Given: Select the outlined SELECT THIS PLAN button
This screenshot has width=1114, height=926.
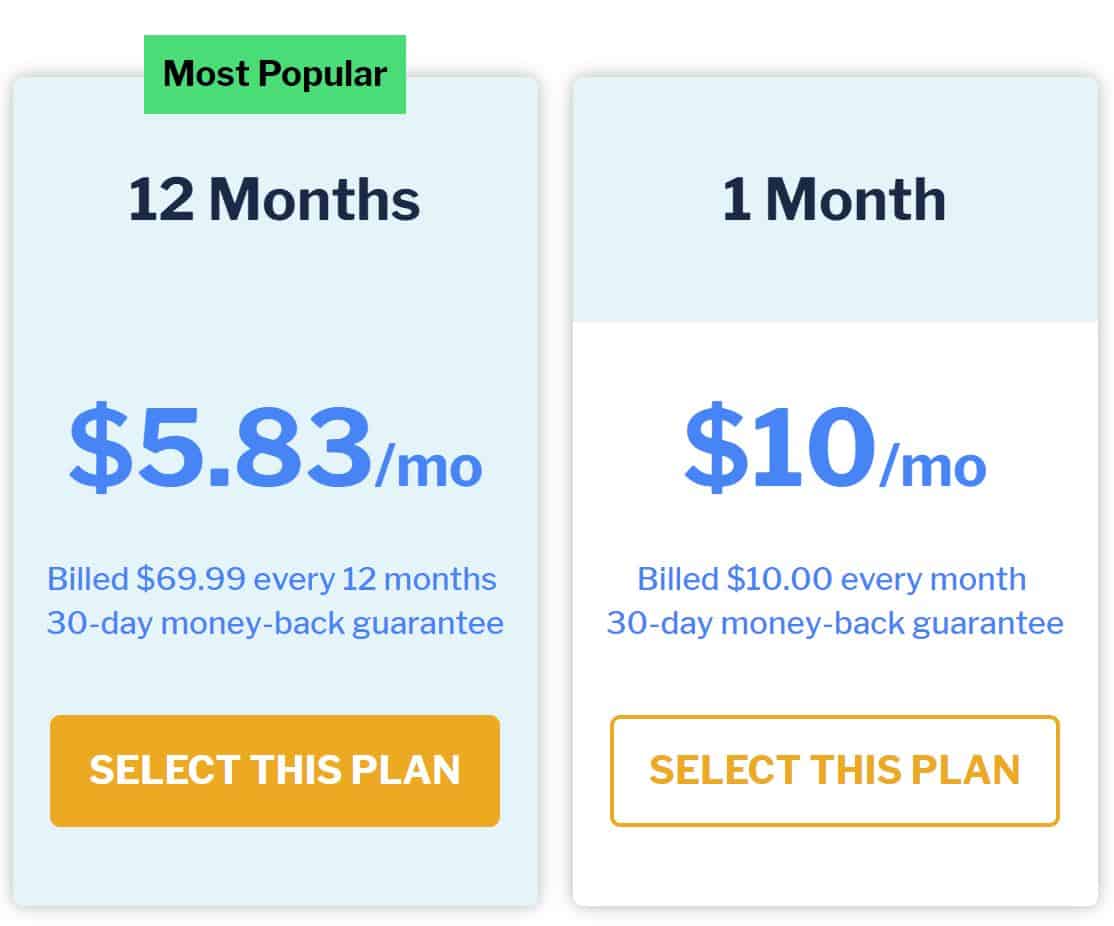Looking at the screenshot, I should (x=835, y=770).
